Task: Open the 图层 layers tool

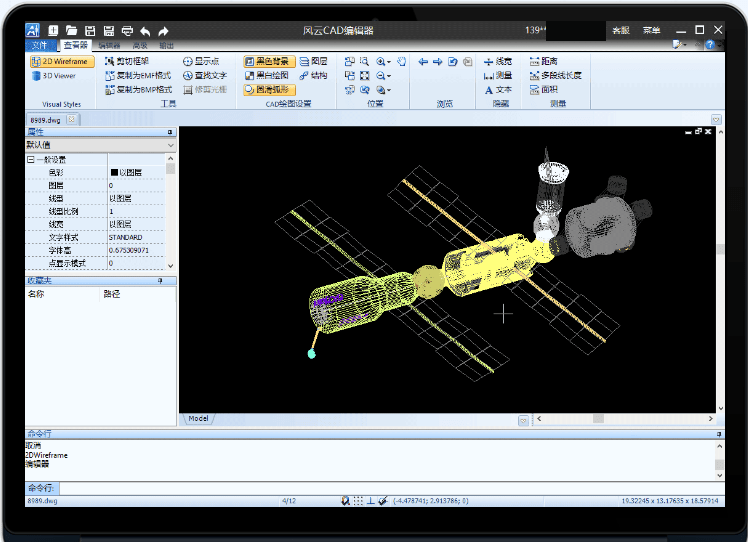Action: [313, 62]
